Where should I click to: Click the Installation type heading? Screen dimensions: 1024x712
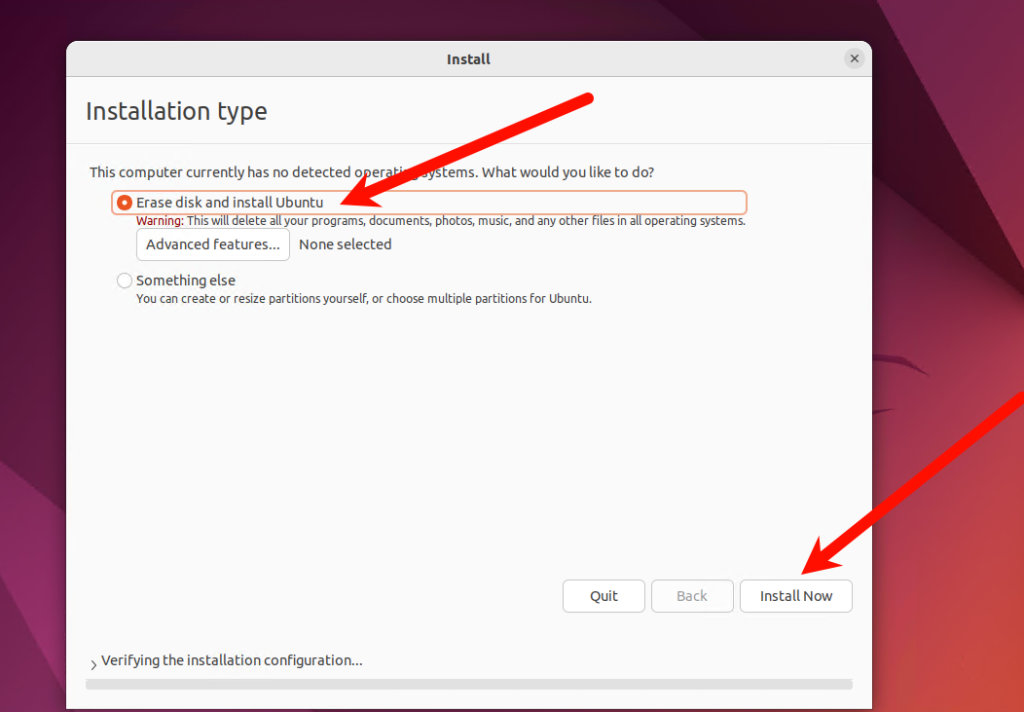[176, 111]
